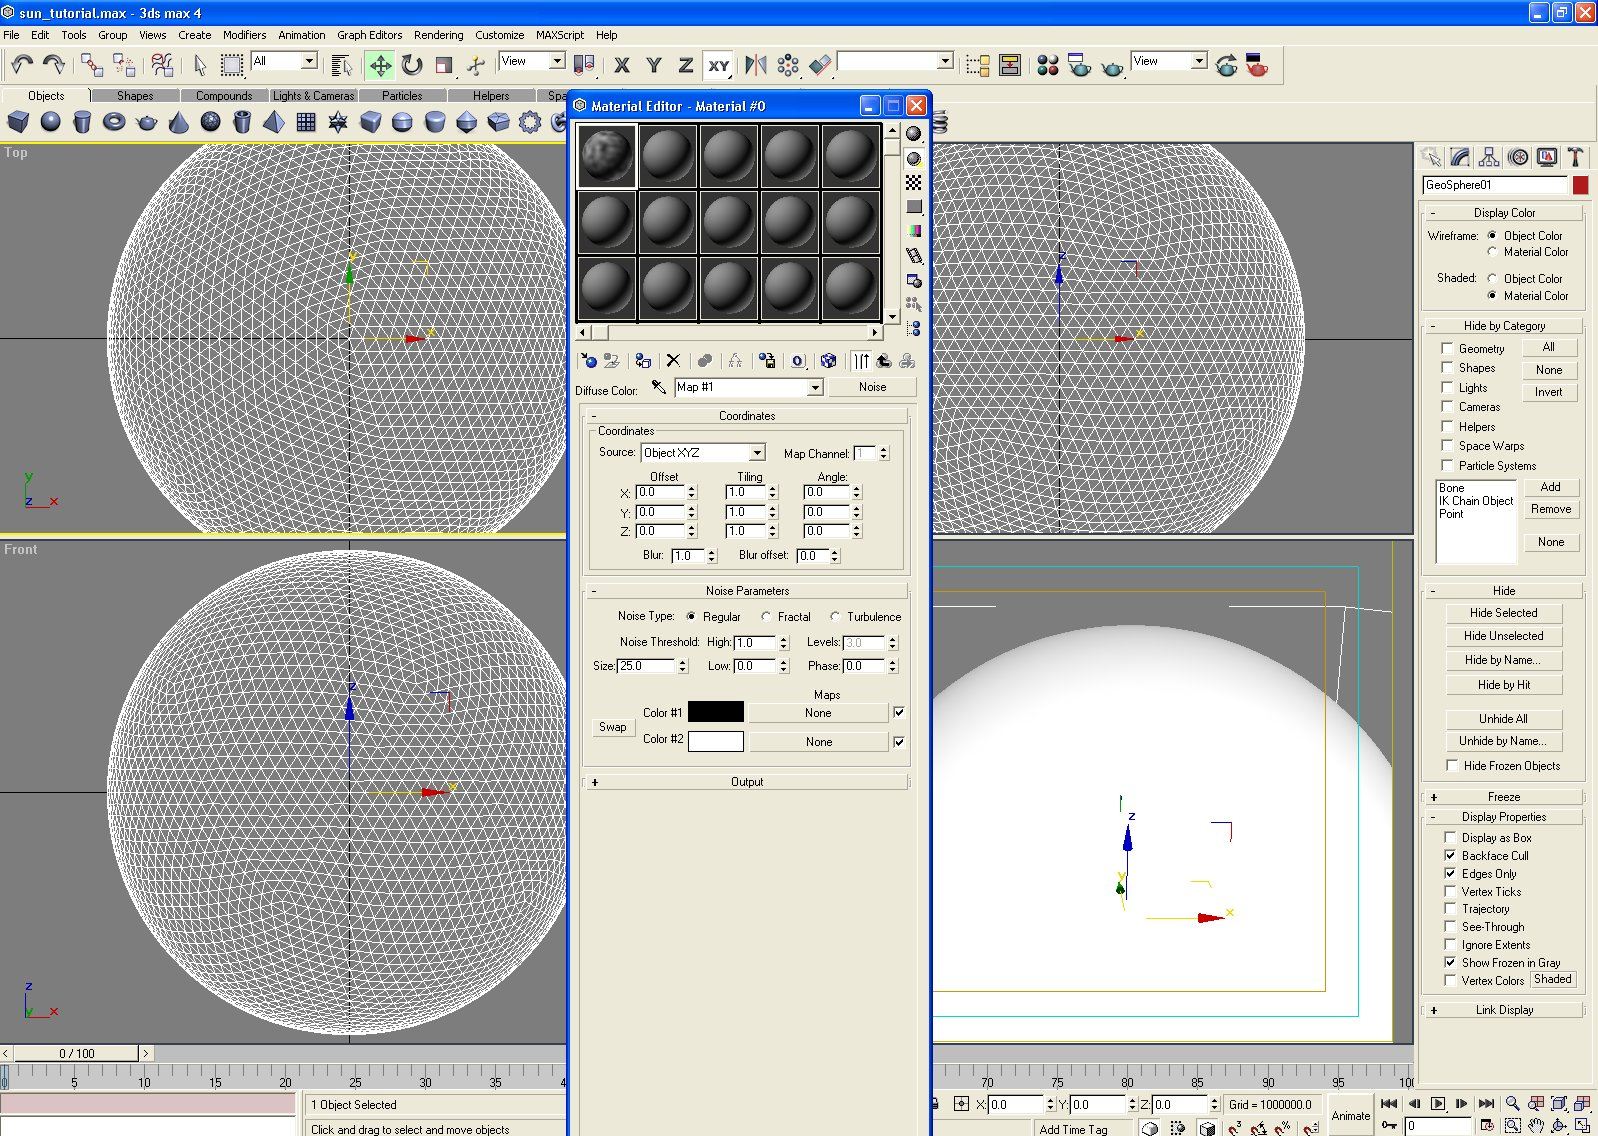This screenshot has height=1136, width=1598.
Task: Create a Teapot from Objects shelf
Action: [x=147, y=122]
